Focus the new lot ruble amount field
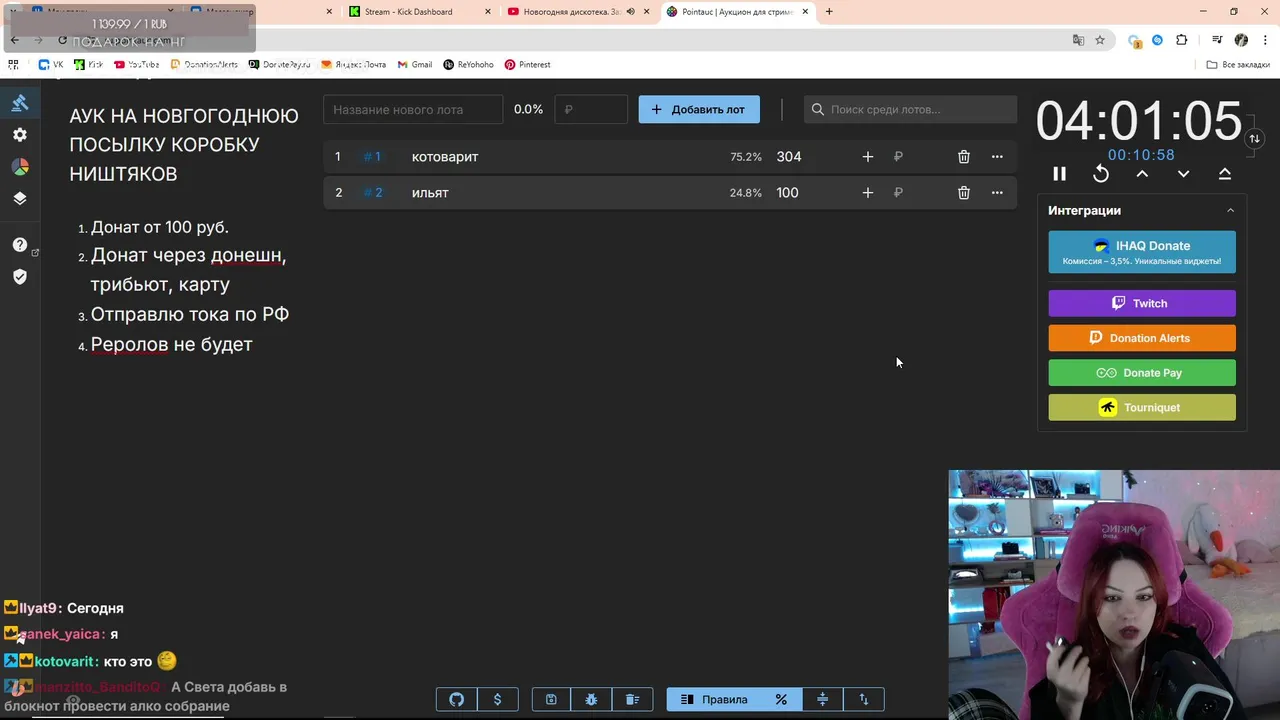This screenshot has width=1280, height=720. (591, 110)
